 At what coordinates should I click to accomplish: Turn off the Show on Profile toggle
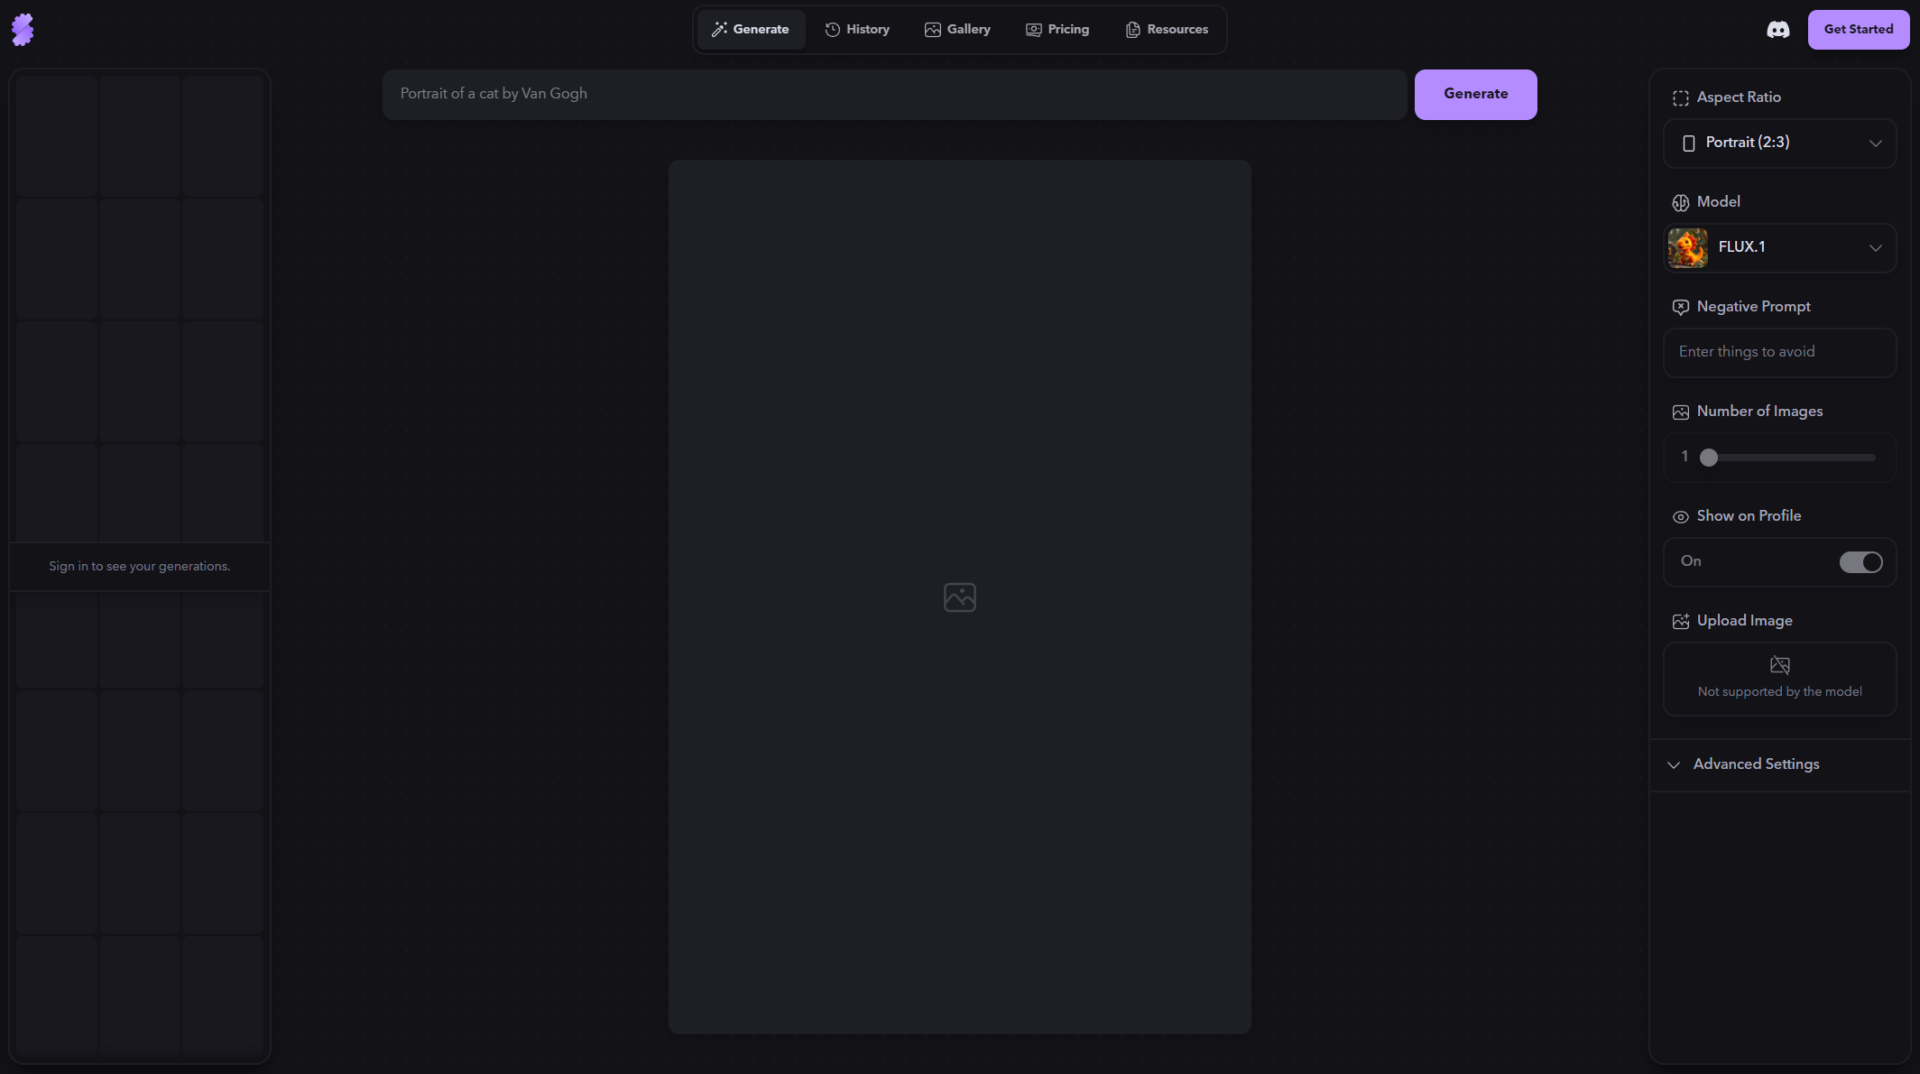point(1860,562)
